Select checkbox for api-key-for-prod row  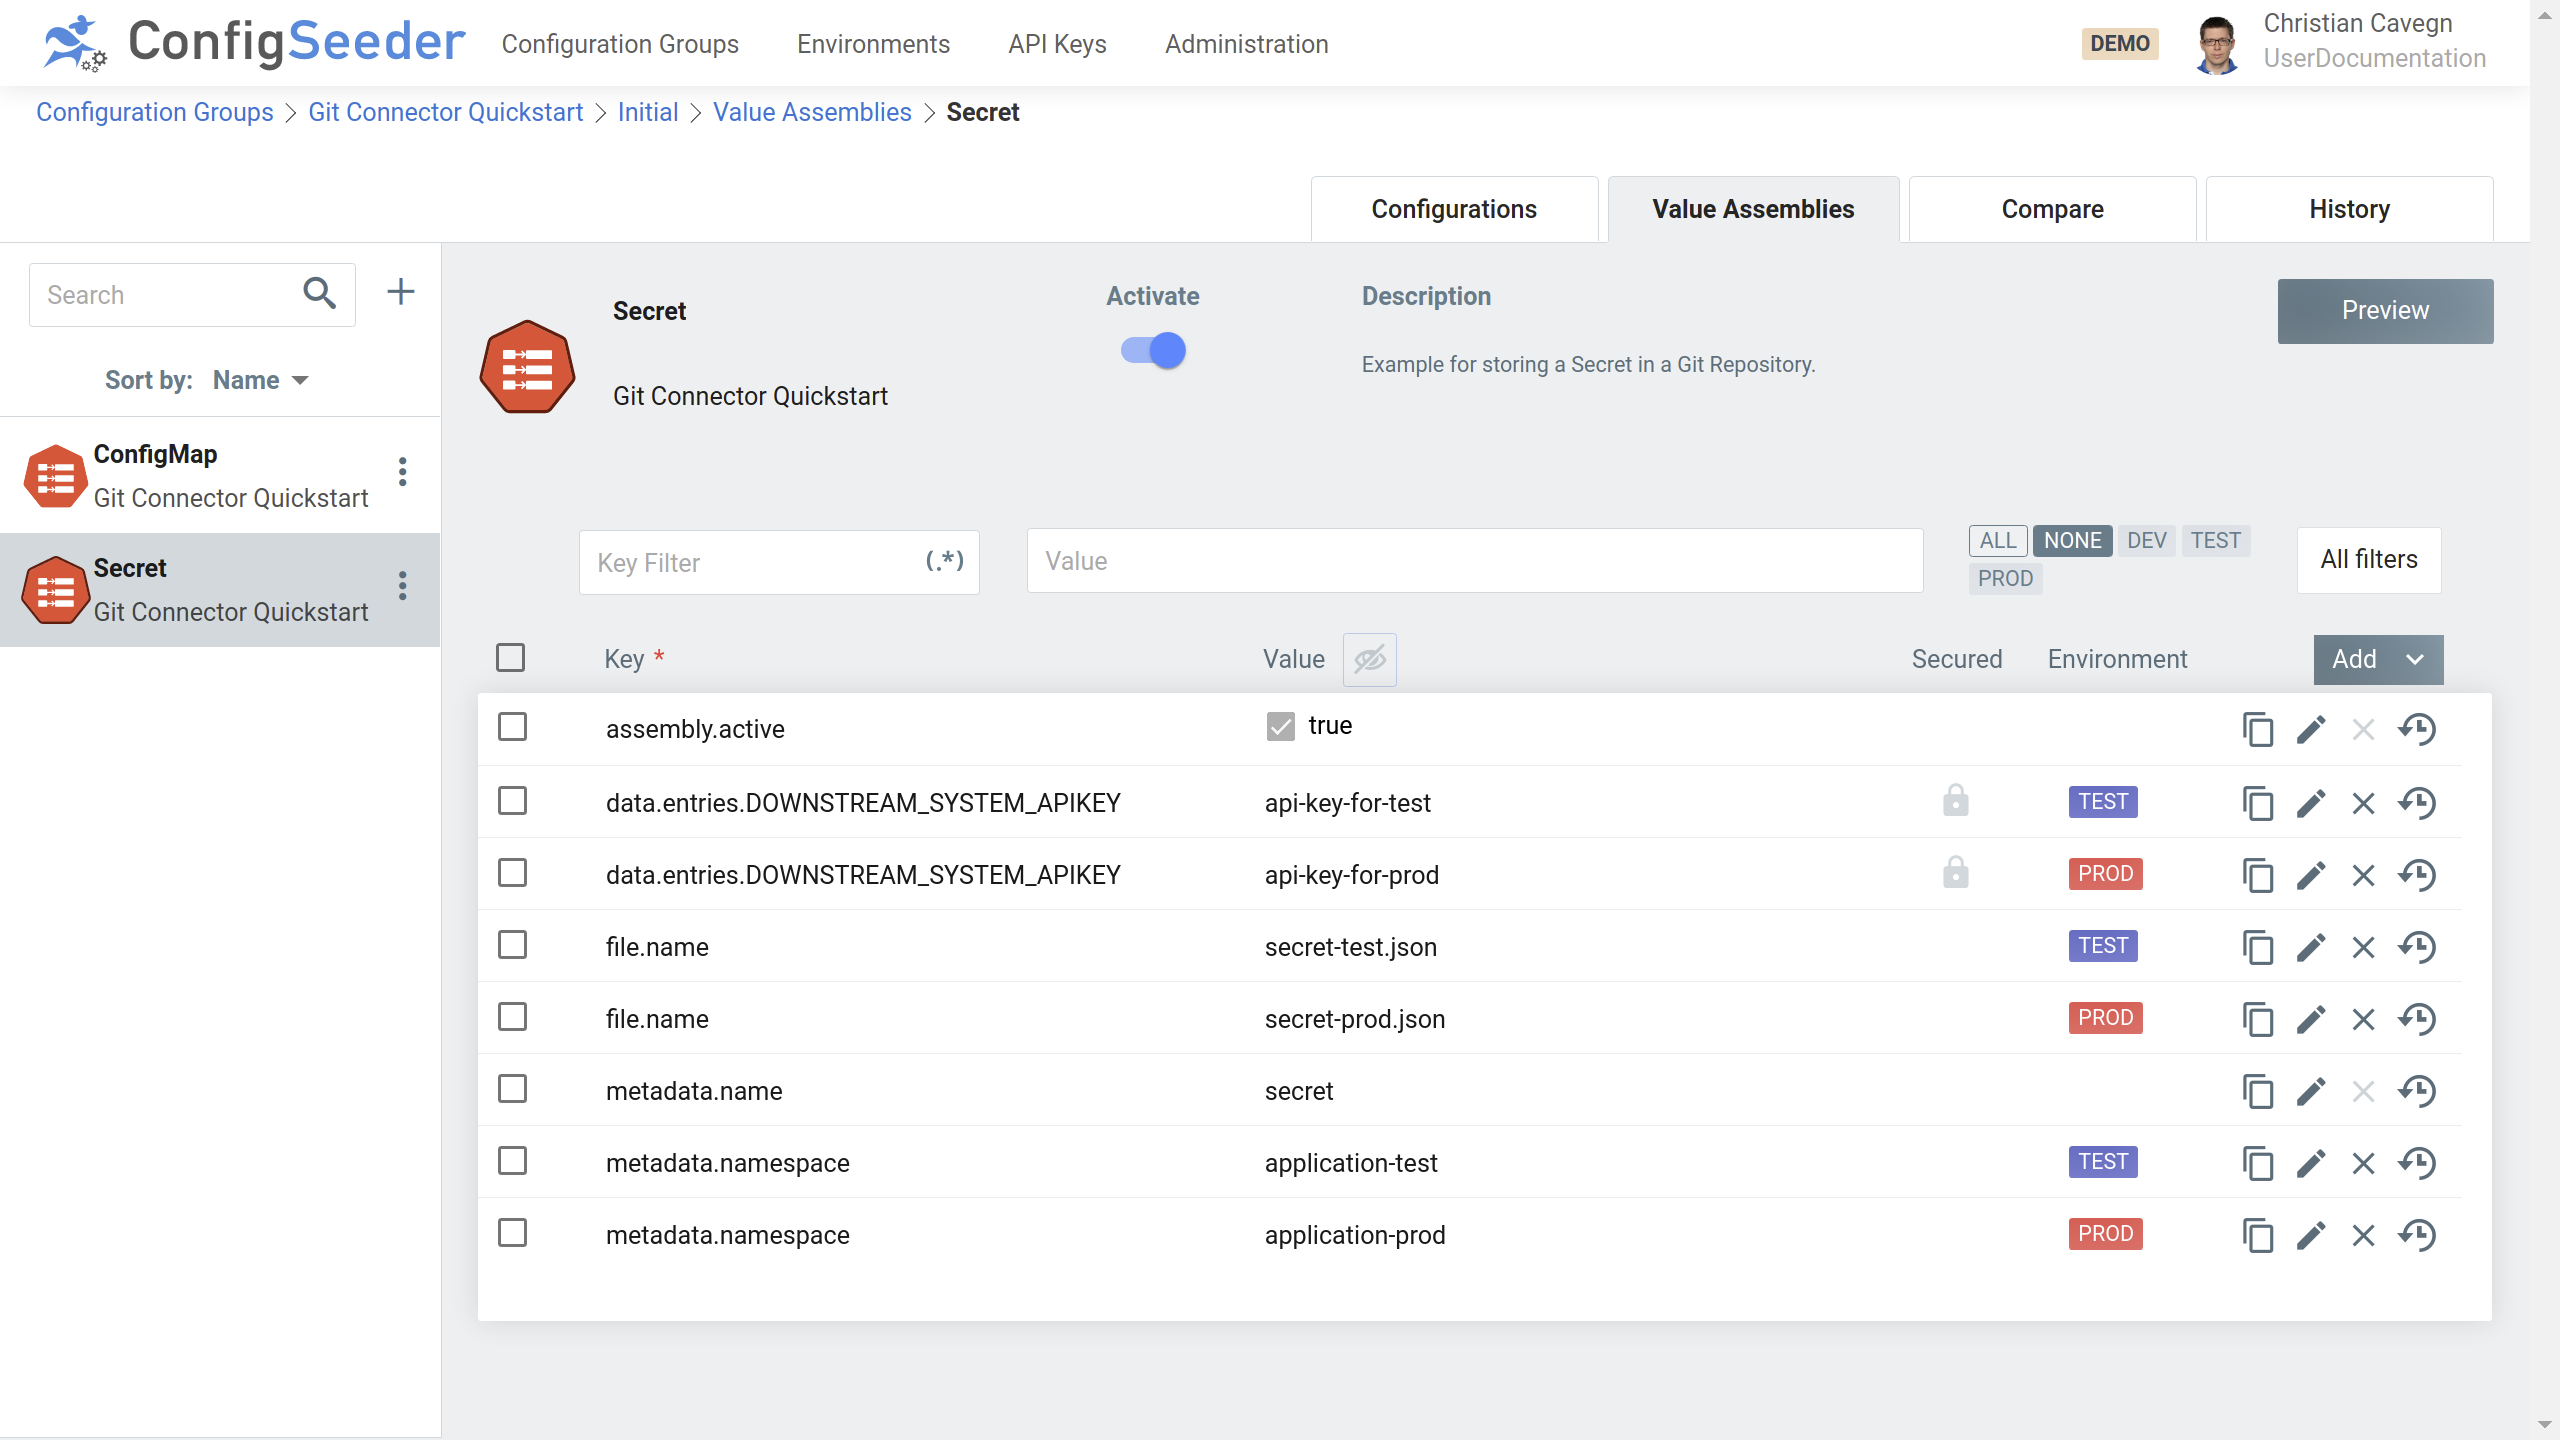pos(513,874)
